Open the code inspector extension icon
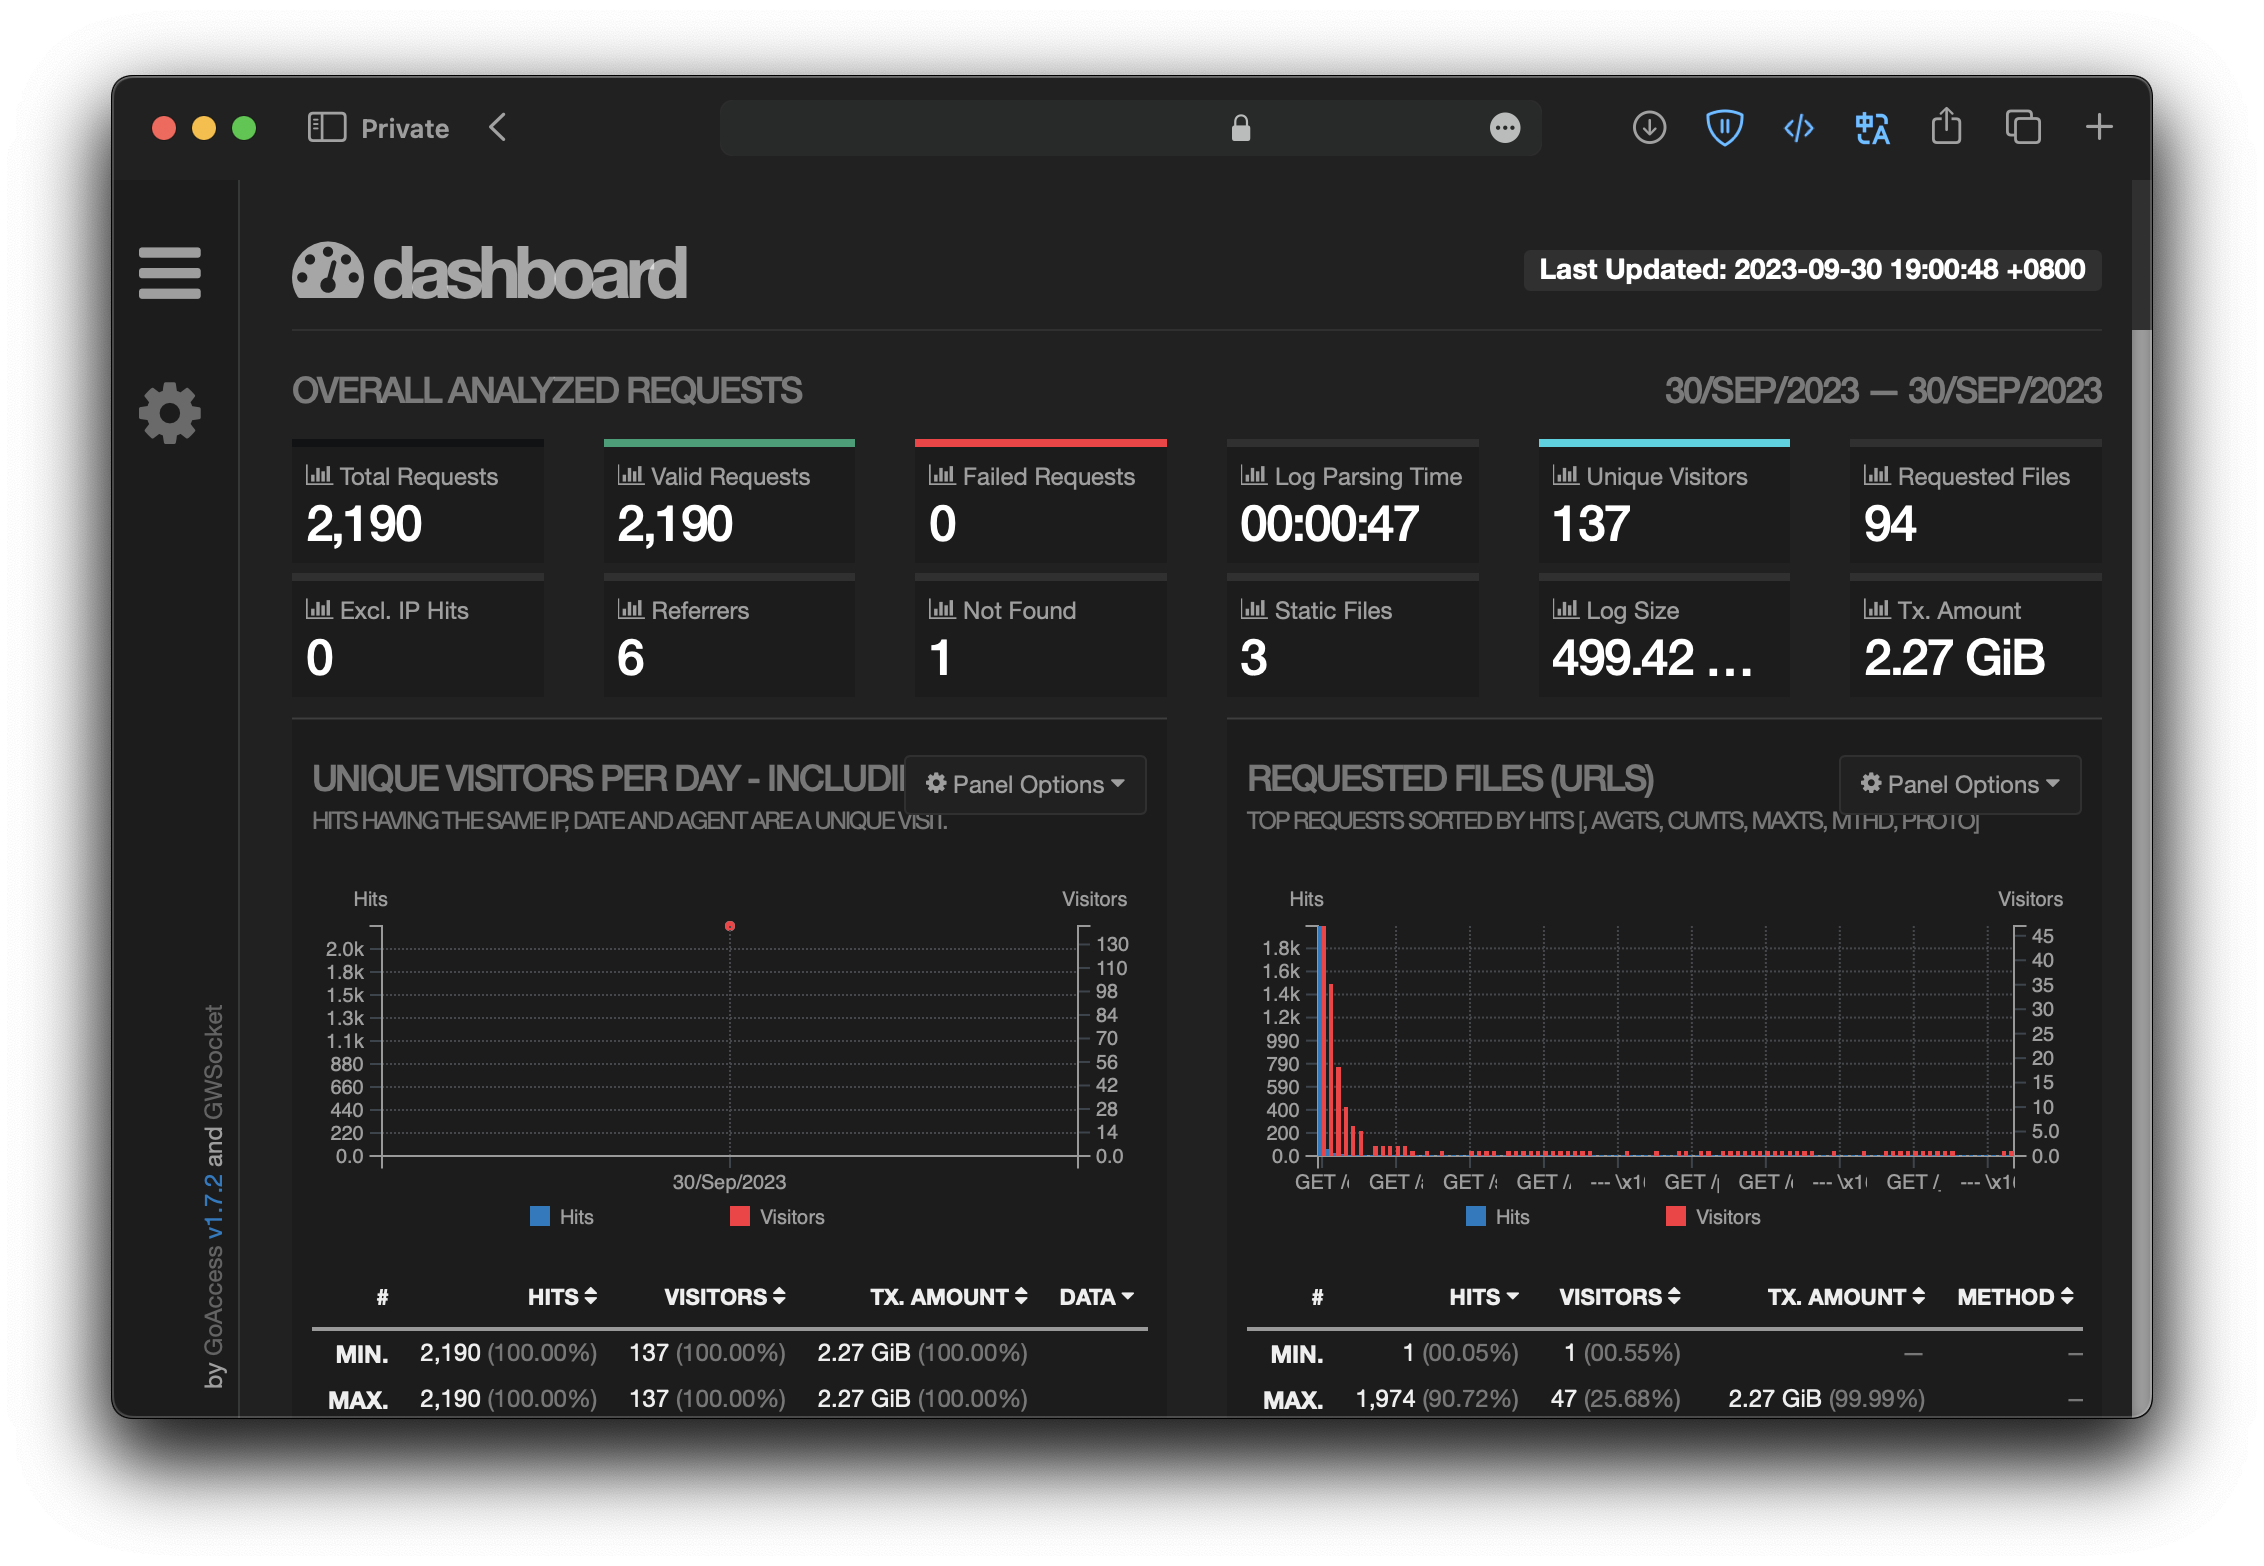The height and width of the screenshot is (1566, 2264). coord(1798,128)
